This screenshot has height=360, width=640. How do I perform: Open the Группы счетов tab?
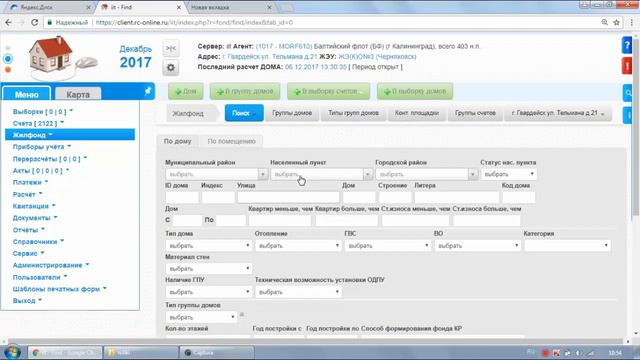(x=475, y=113)
